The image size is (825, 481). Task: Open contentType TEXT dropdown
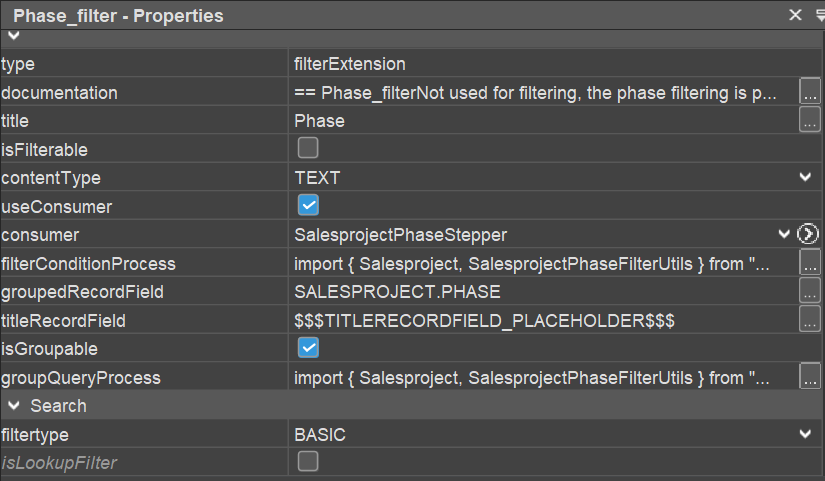coord(806,178)
